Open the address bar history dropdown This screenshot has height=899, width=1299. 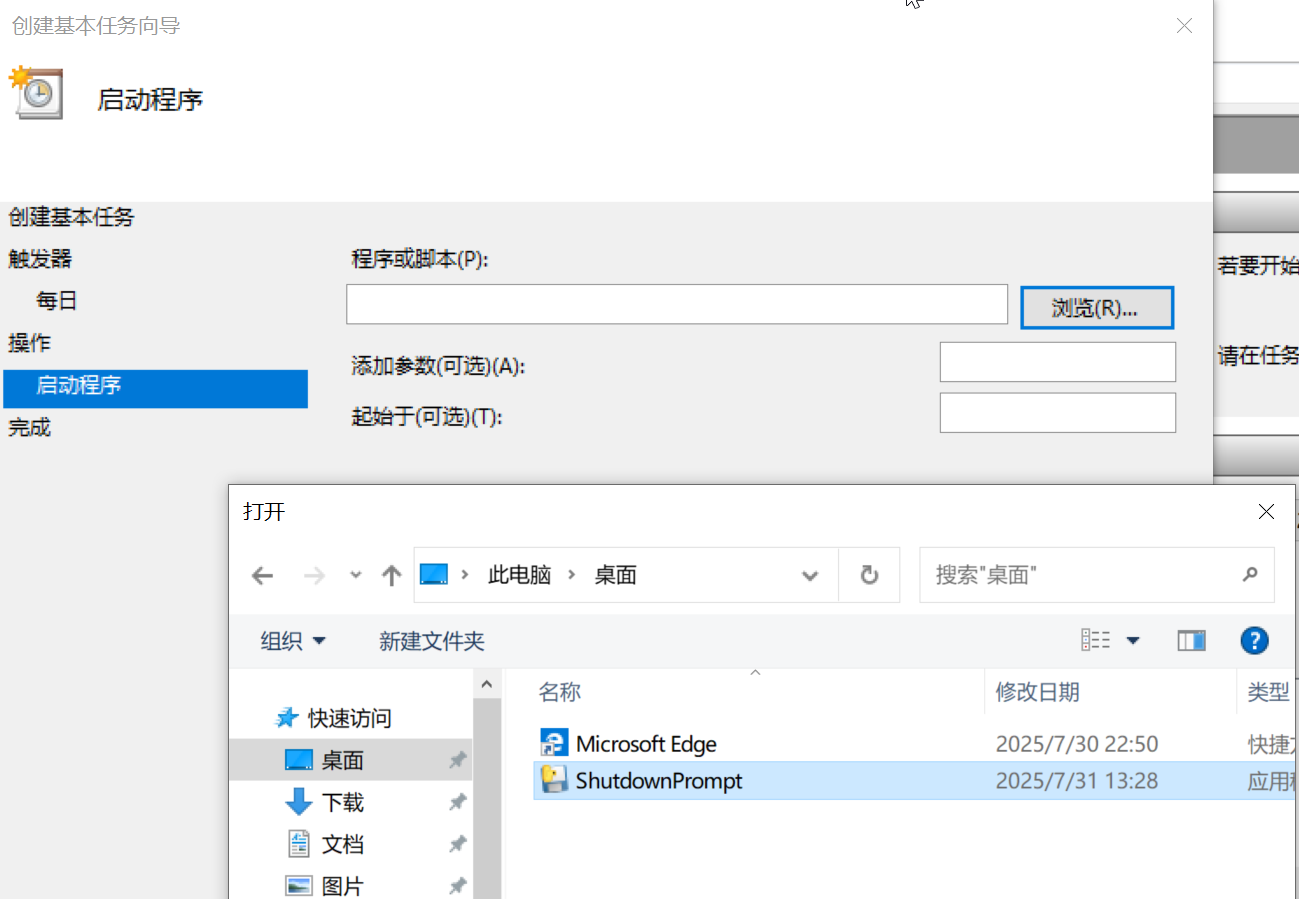pos(810,575)
